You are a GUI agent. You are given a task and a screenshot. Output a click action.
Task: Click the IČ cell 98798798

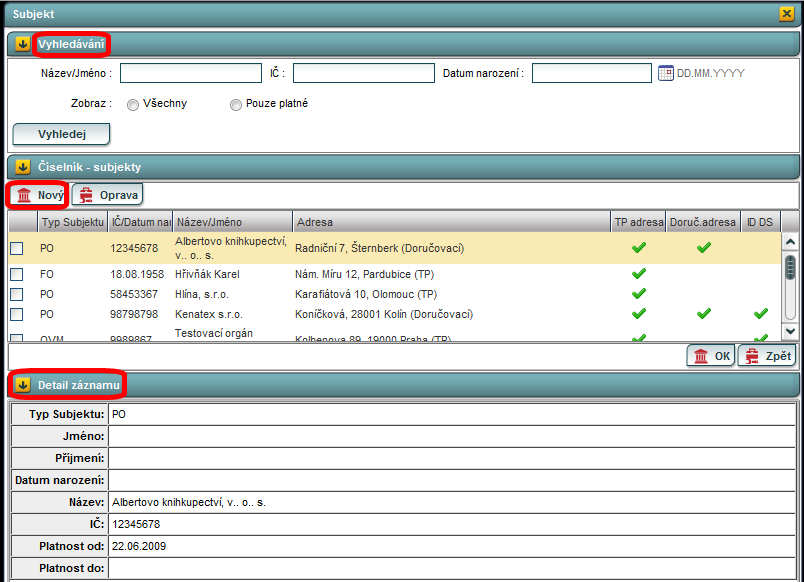click(x=134, y=314)
